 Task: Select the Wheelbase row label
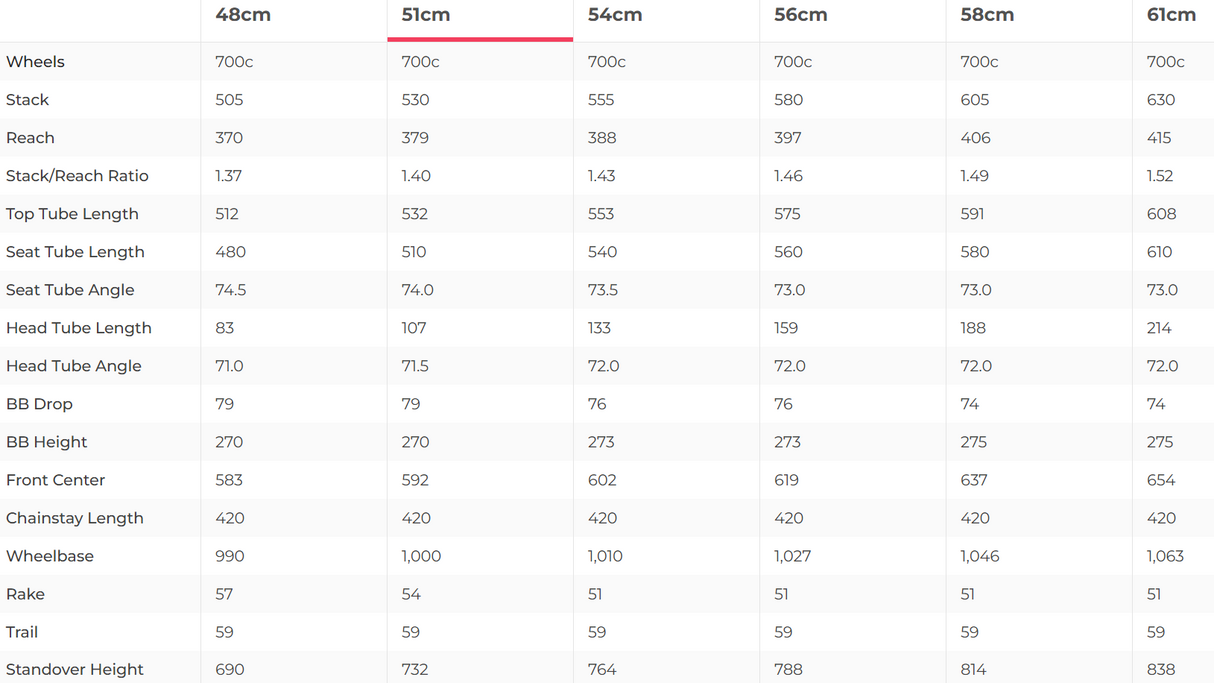(x=50, y=556)
